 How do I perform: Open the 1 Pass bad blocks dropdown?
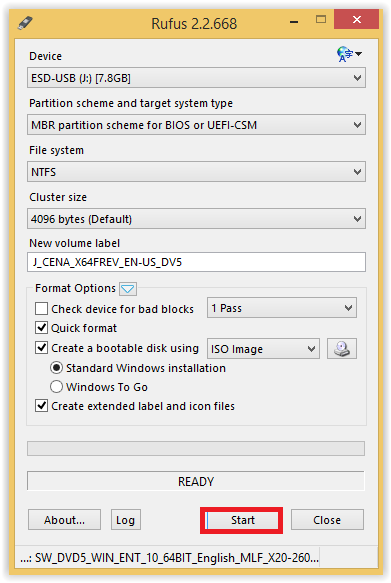coord(282,307)
